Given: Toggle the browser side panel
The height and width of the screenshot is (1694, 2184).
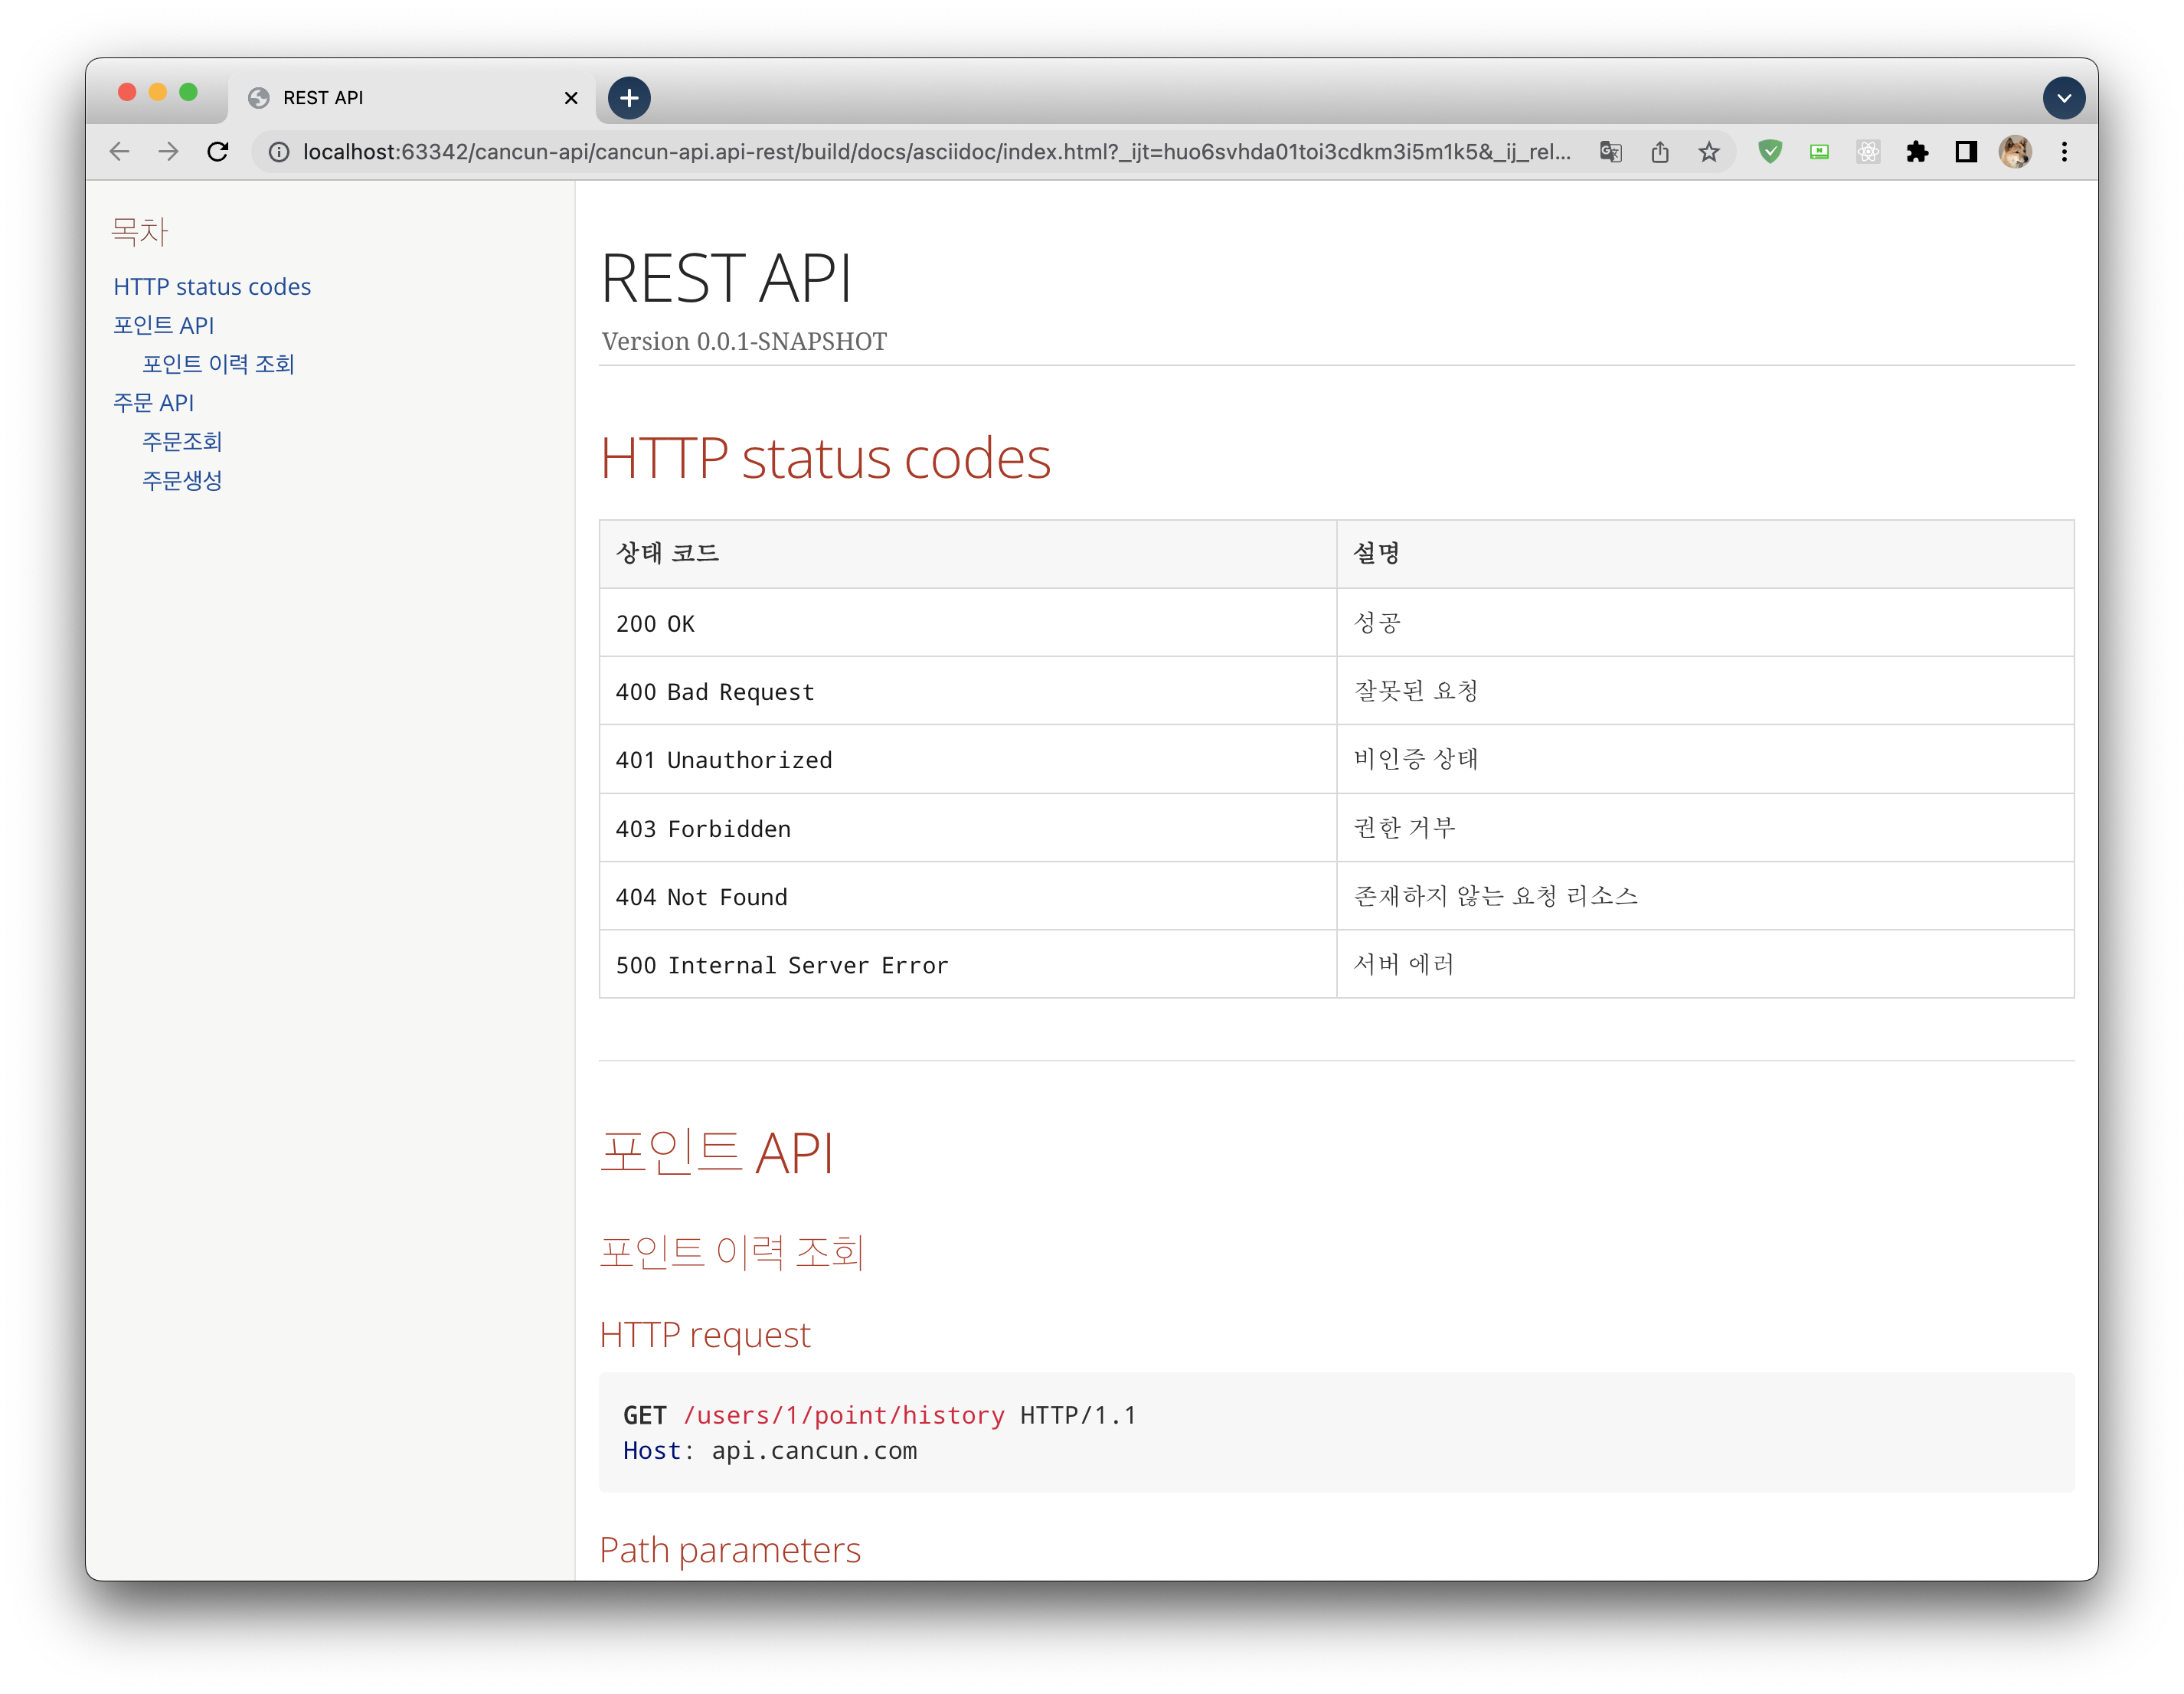Looking at the screenshot, I should pos(1966,152).
